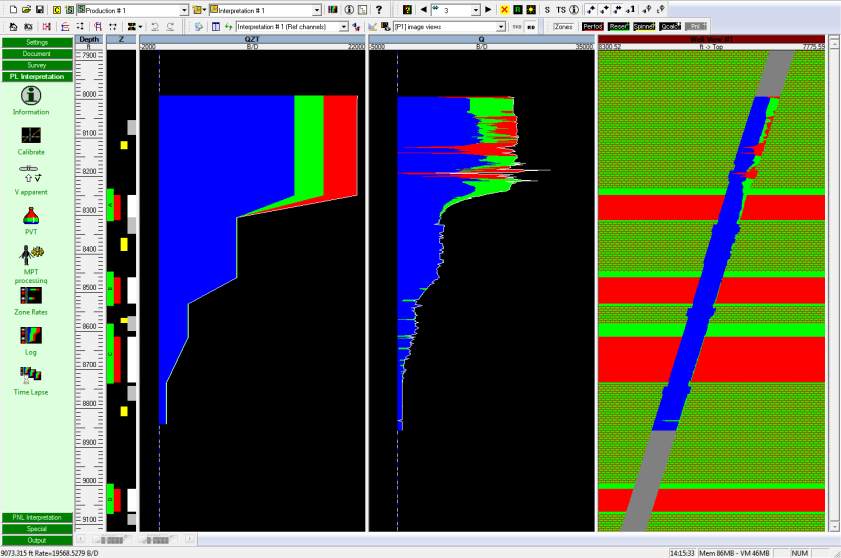841x558 pixels.
Task: Click the yellow sun-shaped toolbar icon
Action: coord(530,10)
